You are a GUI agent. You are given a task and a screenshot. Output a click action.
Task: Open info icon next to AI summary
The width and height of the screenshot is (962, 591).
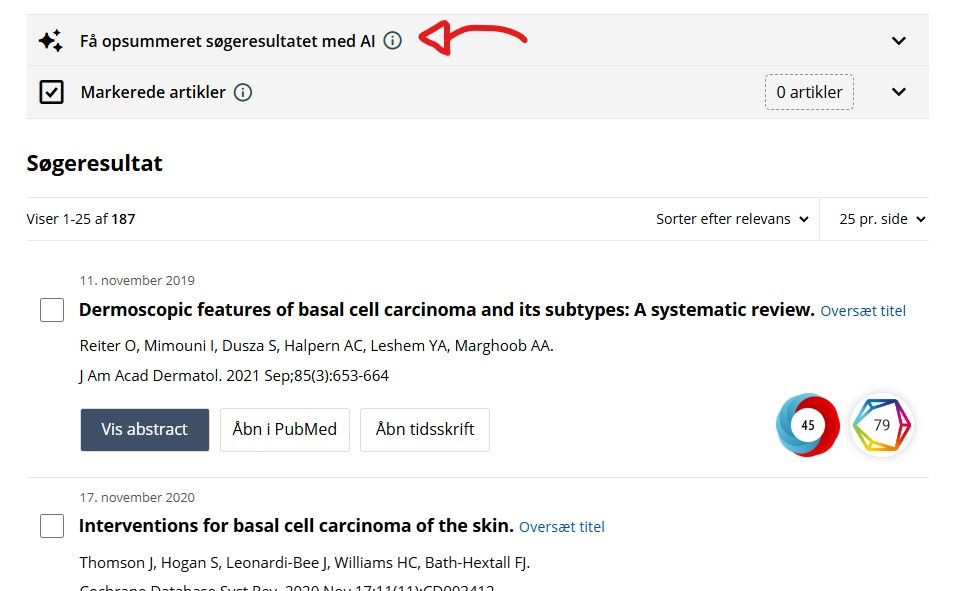(x=393, y=41)
